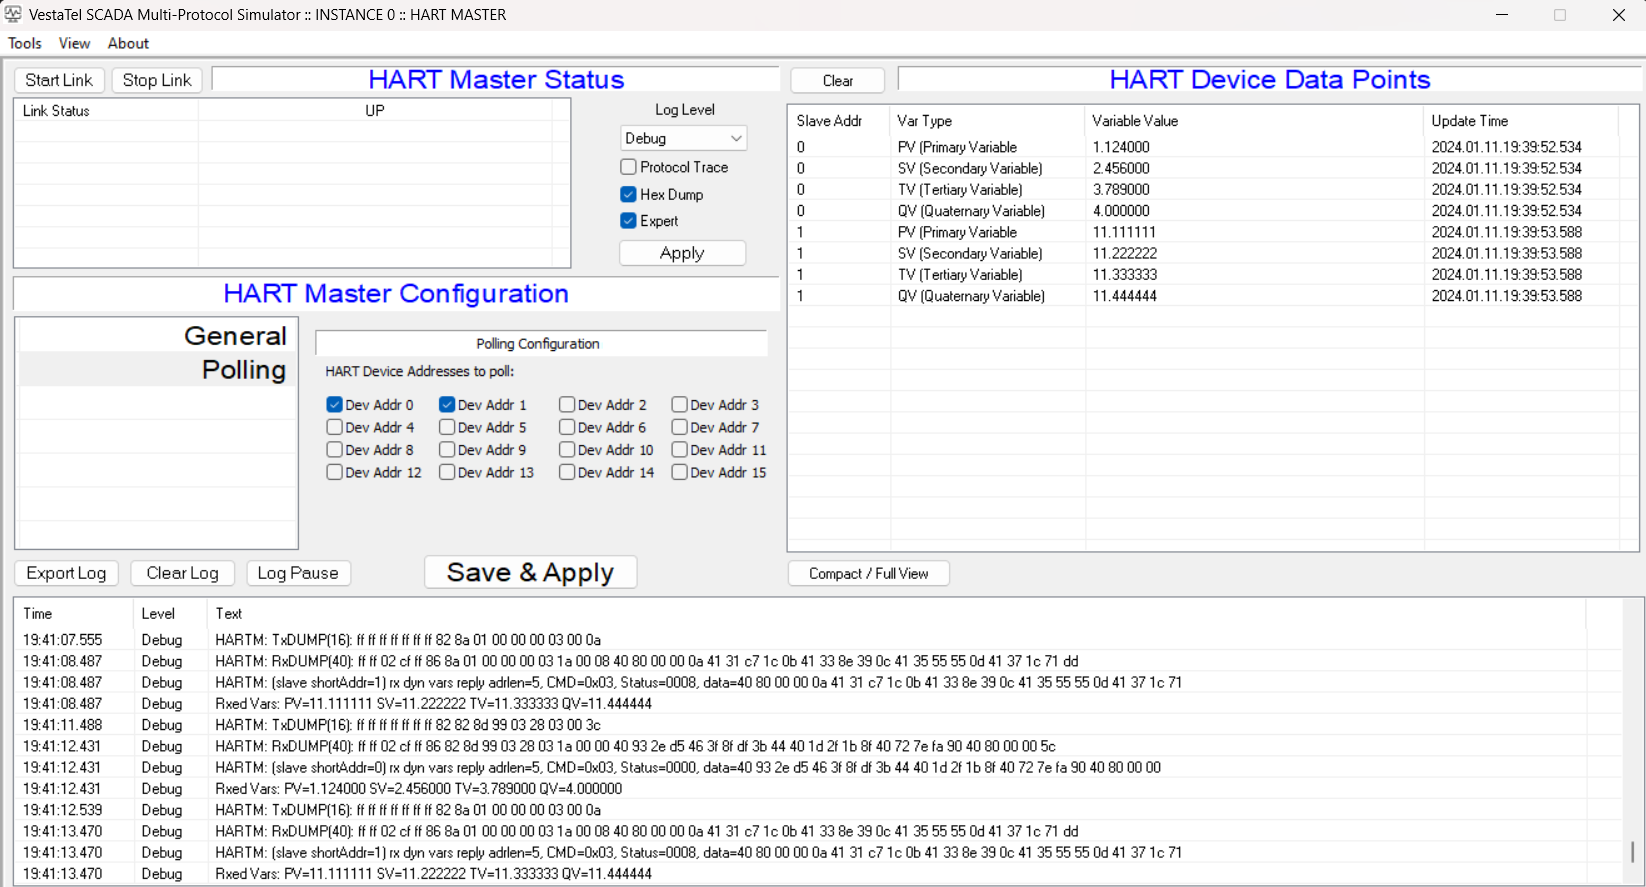Viewport: 1646px width, 887px height.
Task: Disable the Expert checkbox
Action: [628, 221]
